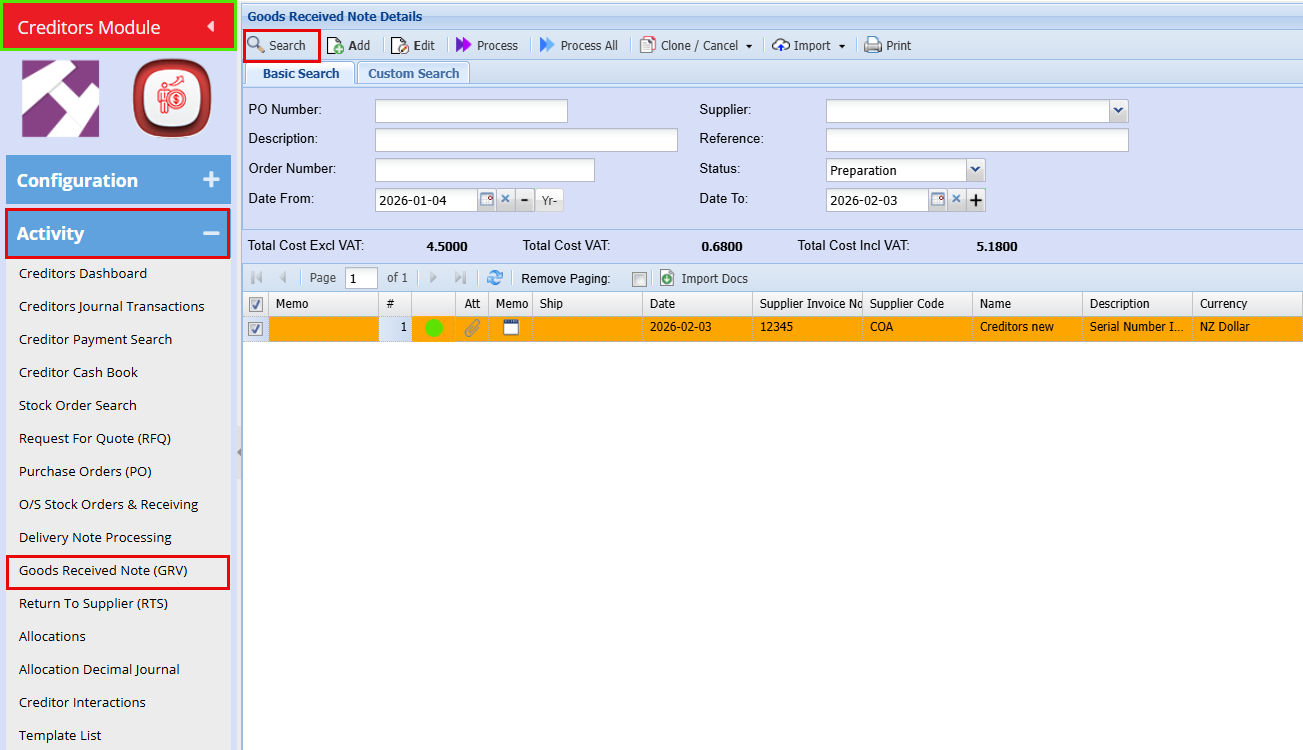Click the Process All toolbar icon

(547, 45)
